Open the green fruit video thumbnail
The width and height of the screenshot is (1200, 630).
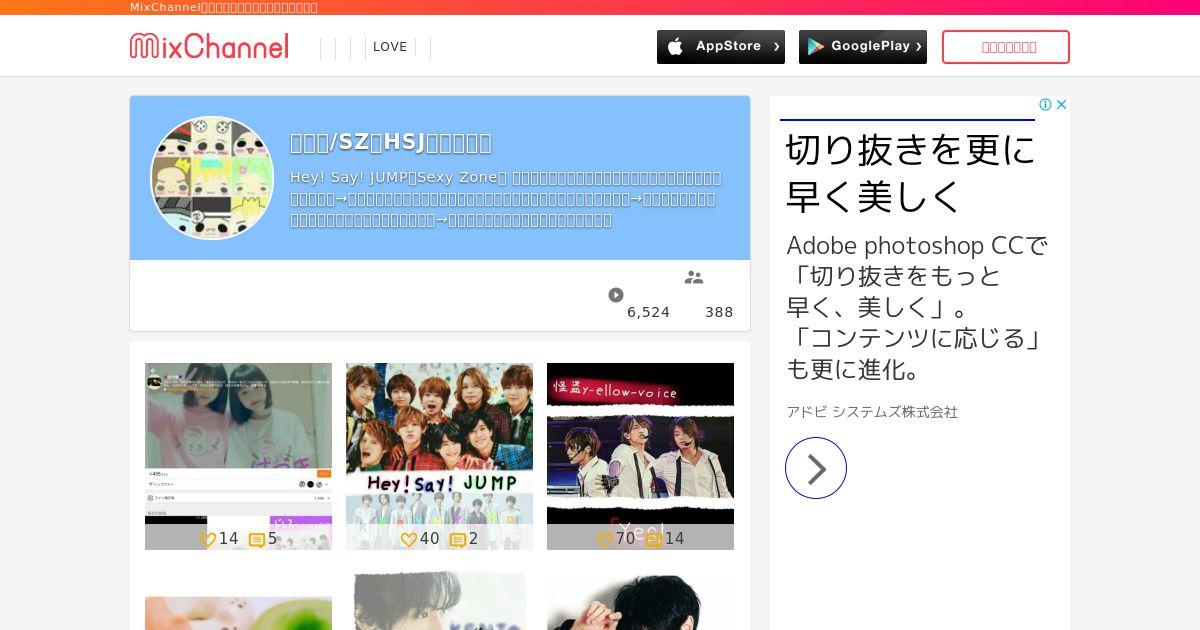click(x=238, y=613)
